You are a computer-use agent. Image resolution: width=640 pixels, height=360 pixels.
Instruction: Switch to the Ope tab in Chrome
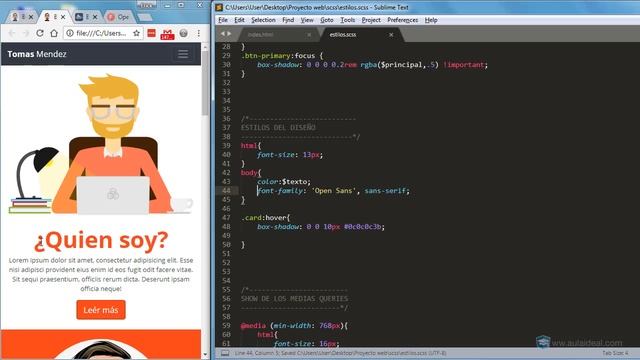tap(119, 17)
